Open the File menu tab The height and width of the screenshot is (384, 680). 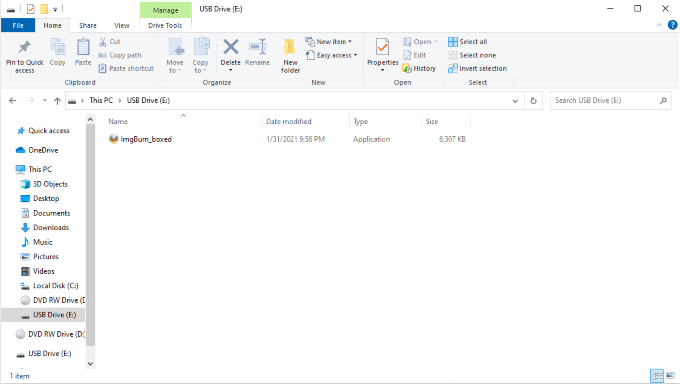pos(18,26)
